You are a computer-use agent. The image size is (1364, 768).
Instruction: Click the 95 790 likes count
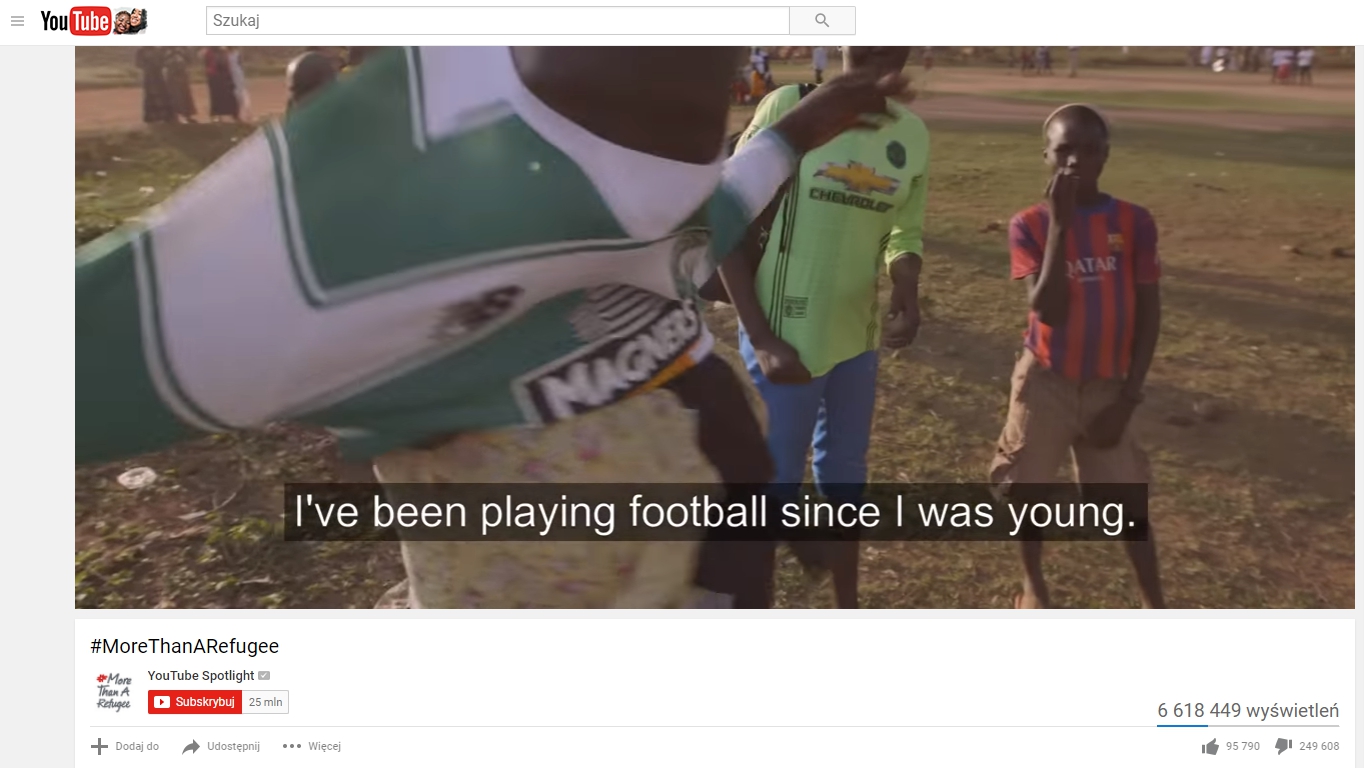coord(1243,746)
